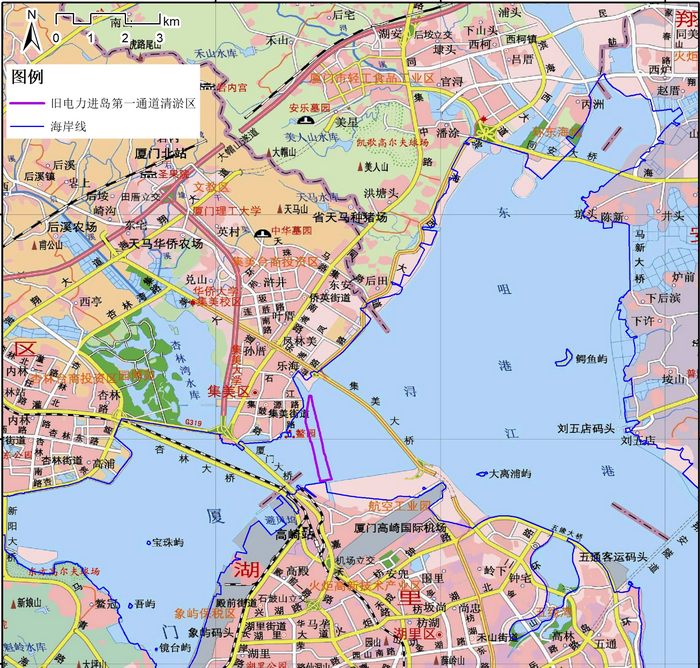
Task: Click the blue 海岸线 legend line symbol
Action: pyautogui.click(x=25, y=127)
